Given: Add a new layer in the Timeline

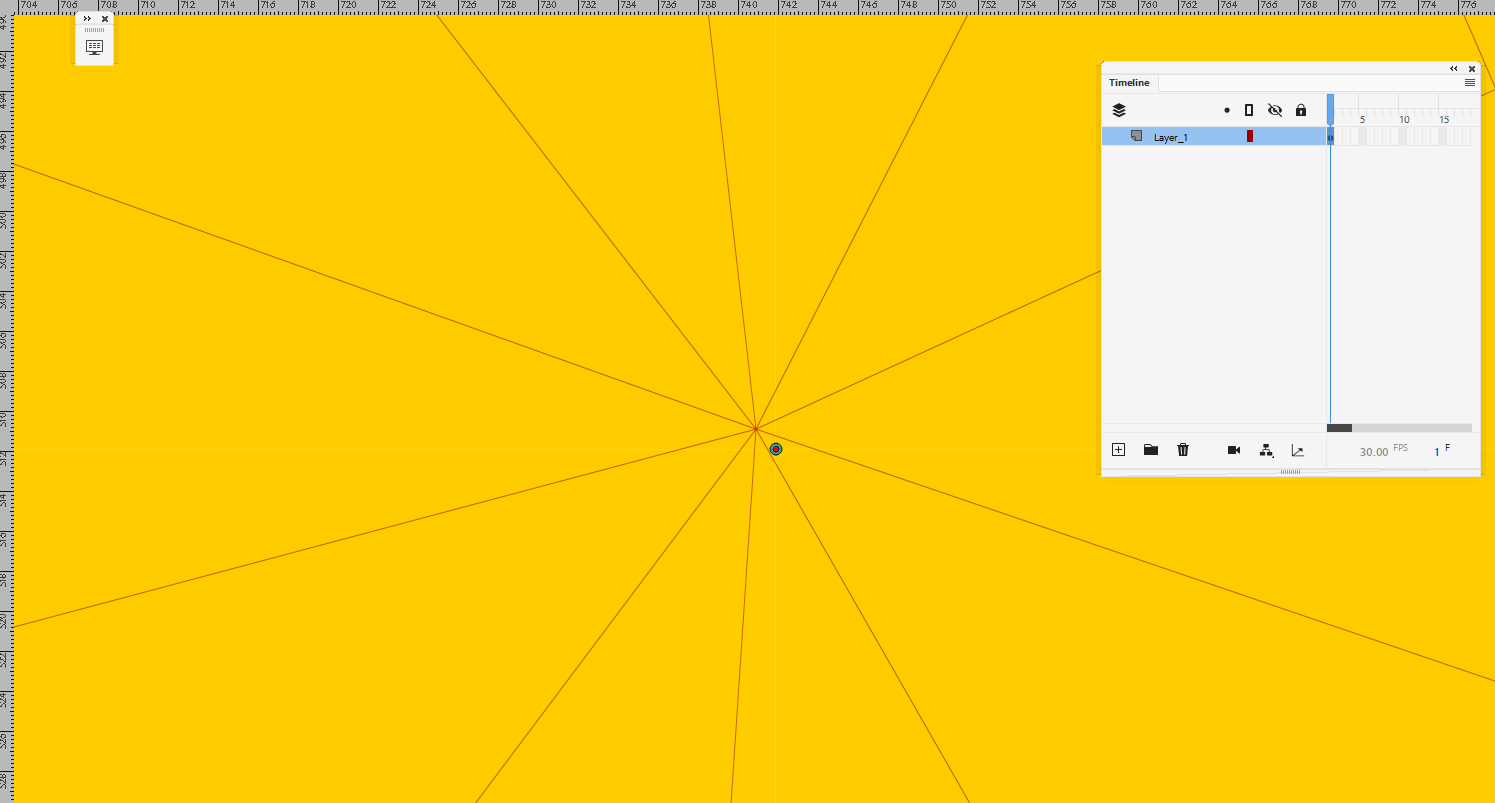Looking at the screenshot, I should coord(1117,449).
